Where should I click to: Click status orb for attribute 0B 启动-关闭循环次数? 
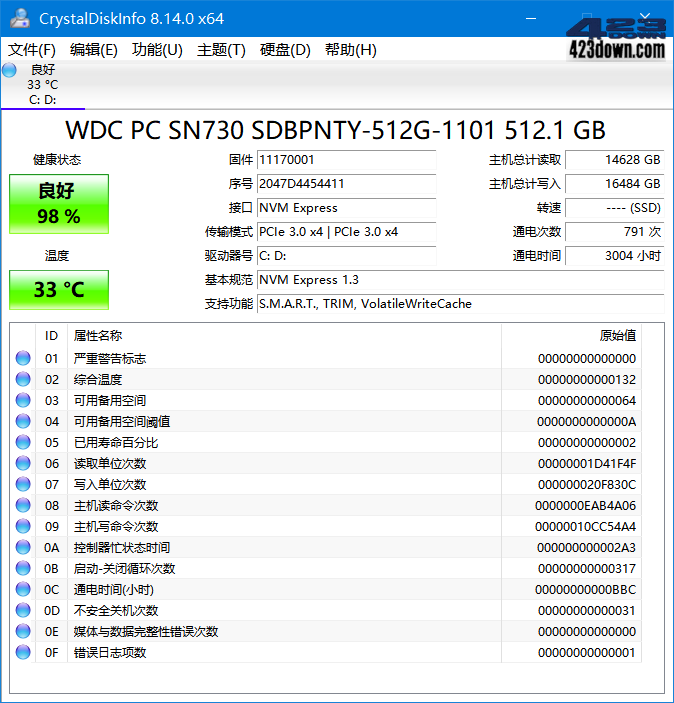(x=23, y=568)
